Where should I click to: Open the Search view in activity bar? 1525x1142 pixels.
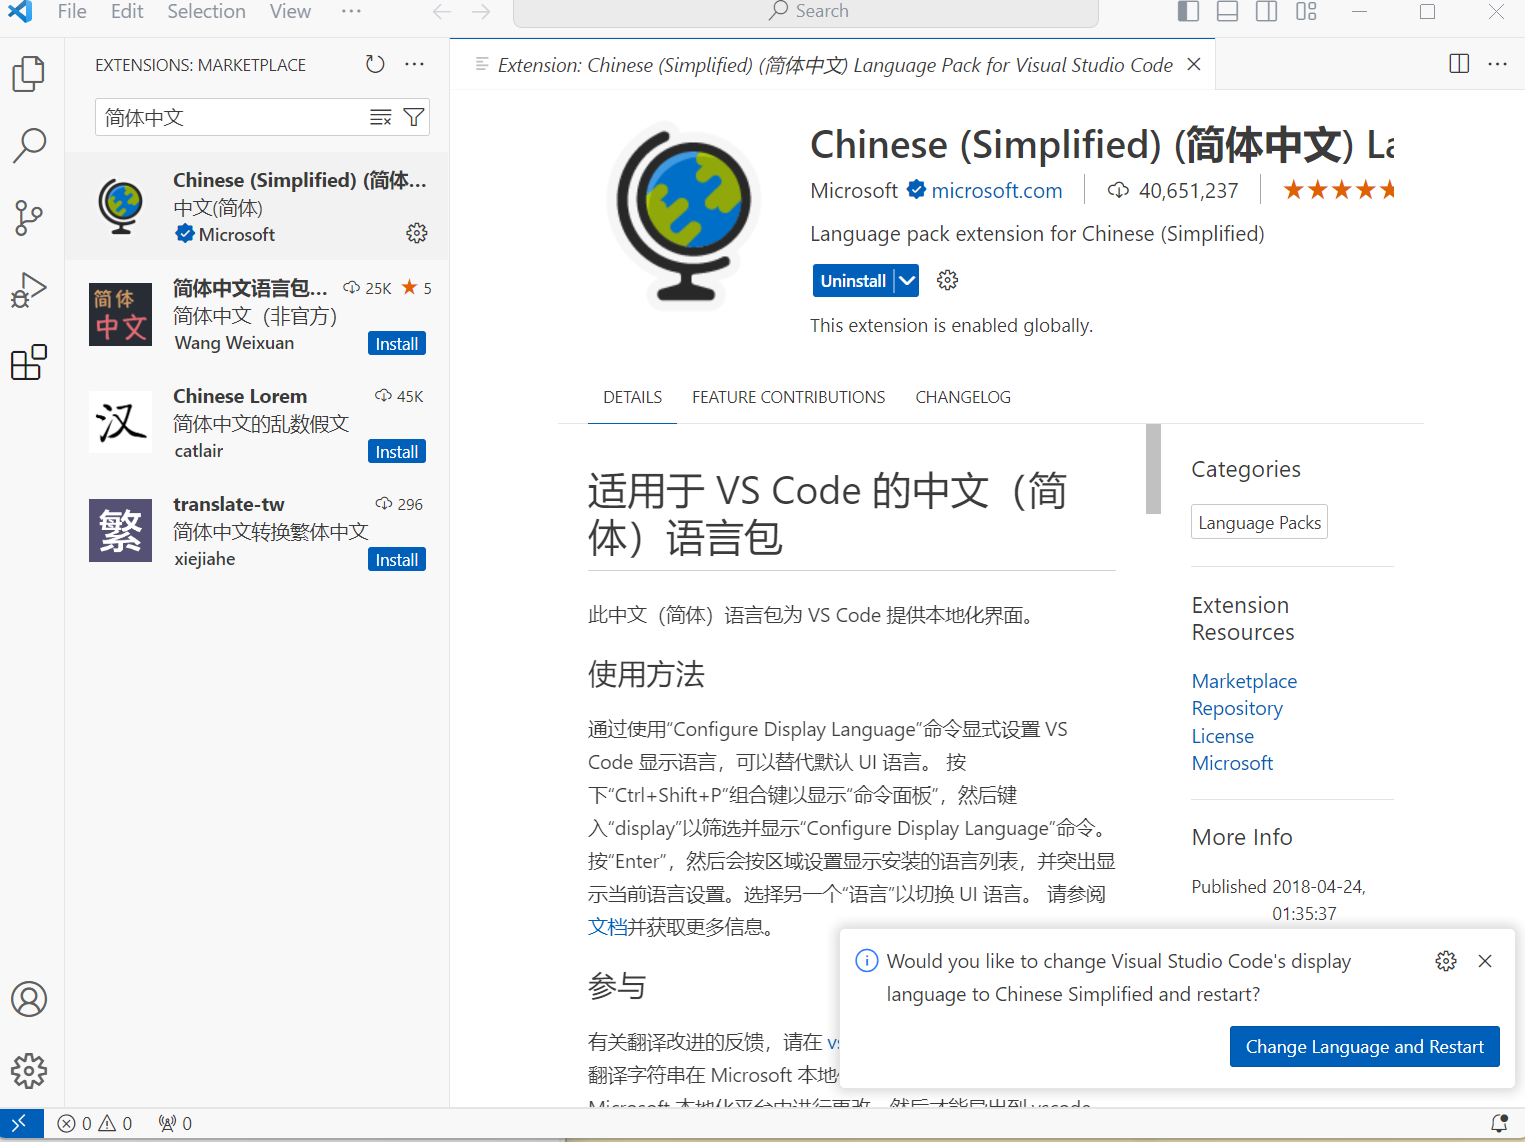tap(28, 145)
